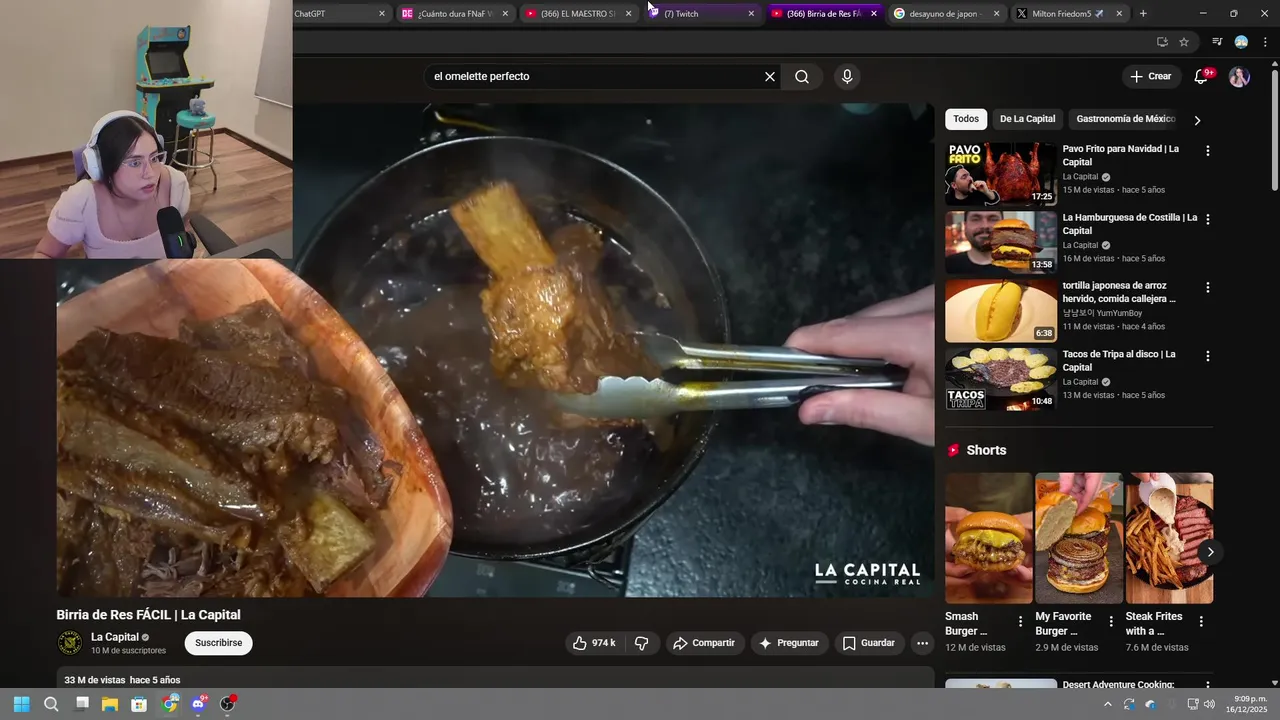Click the Preguntar button

789,643
